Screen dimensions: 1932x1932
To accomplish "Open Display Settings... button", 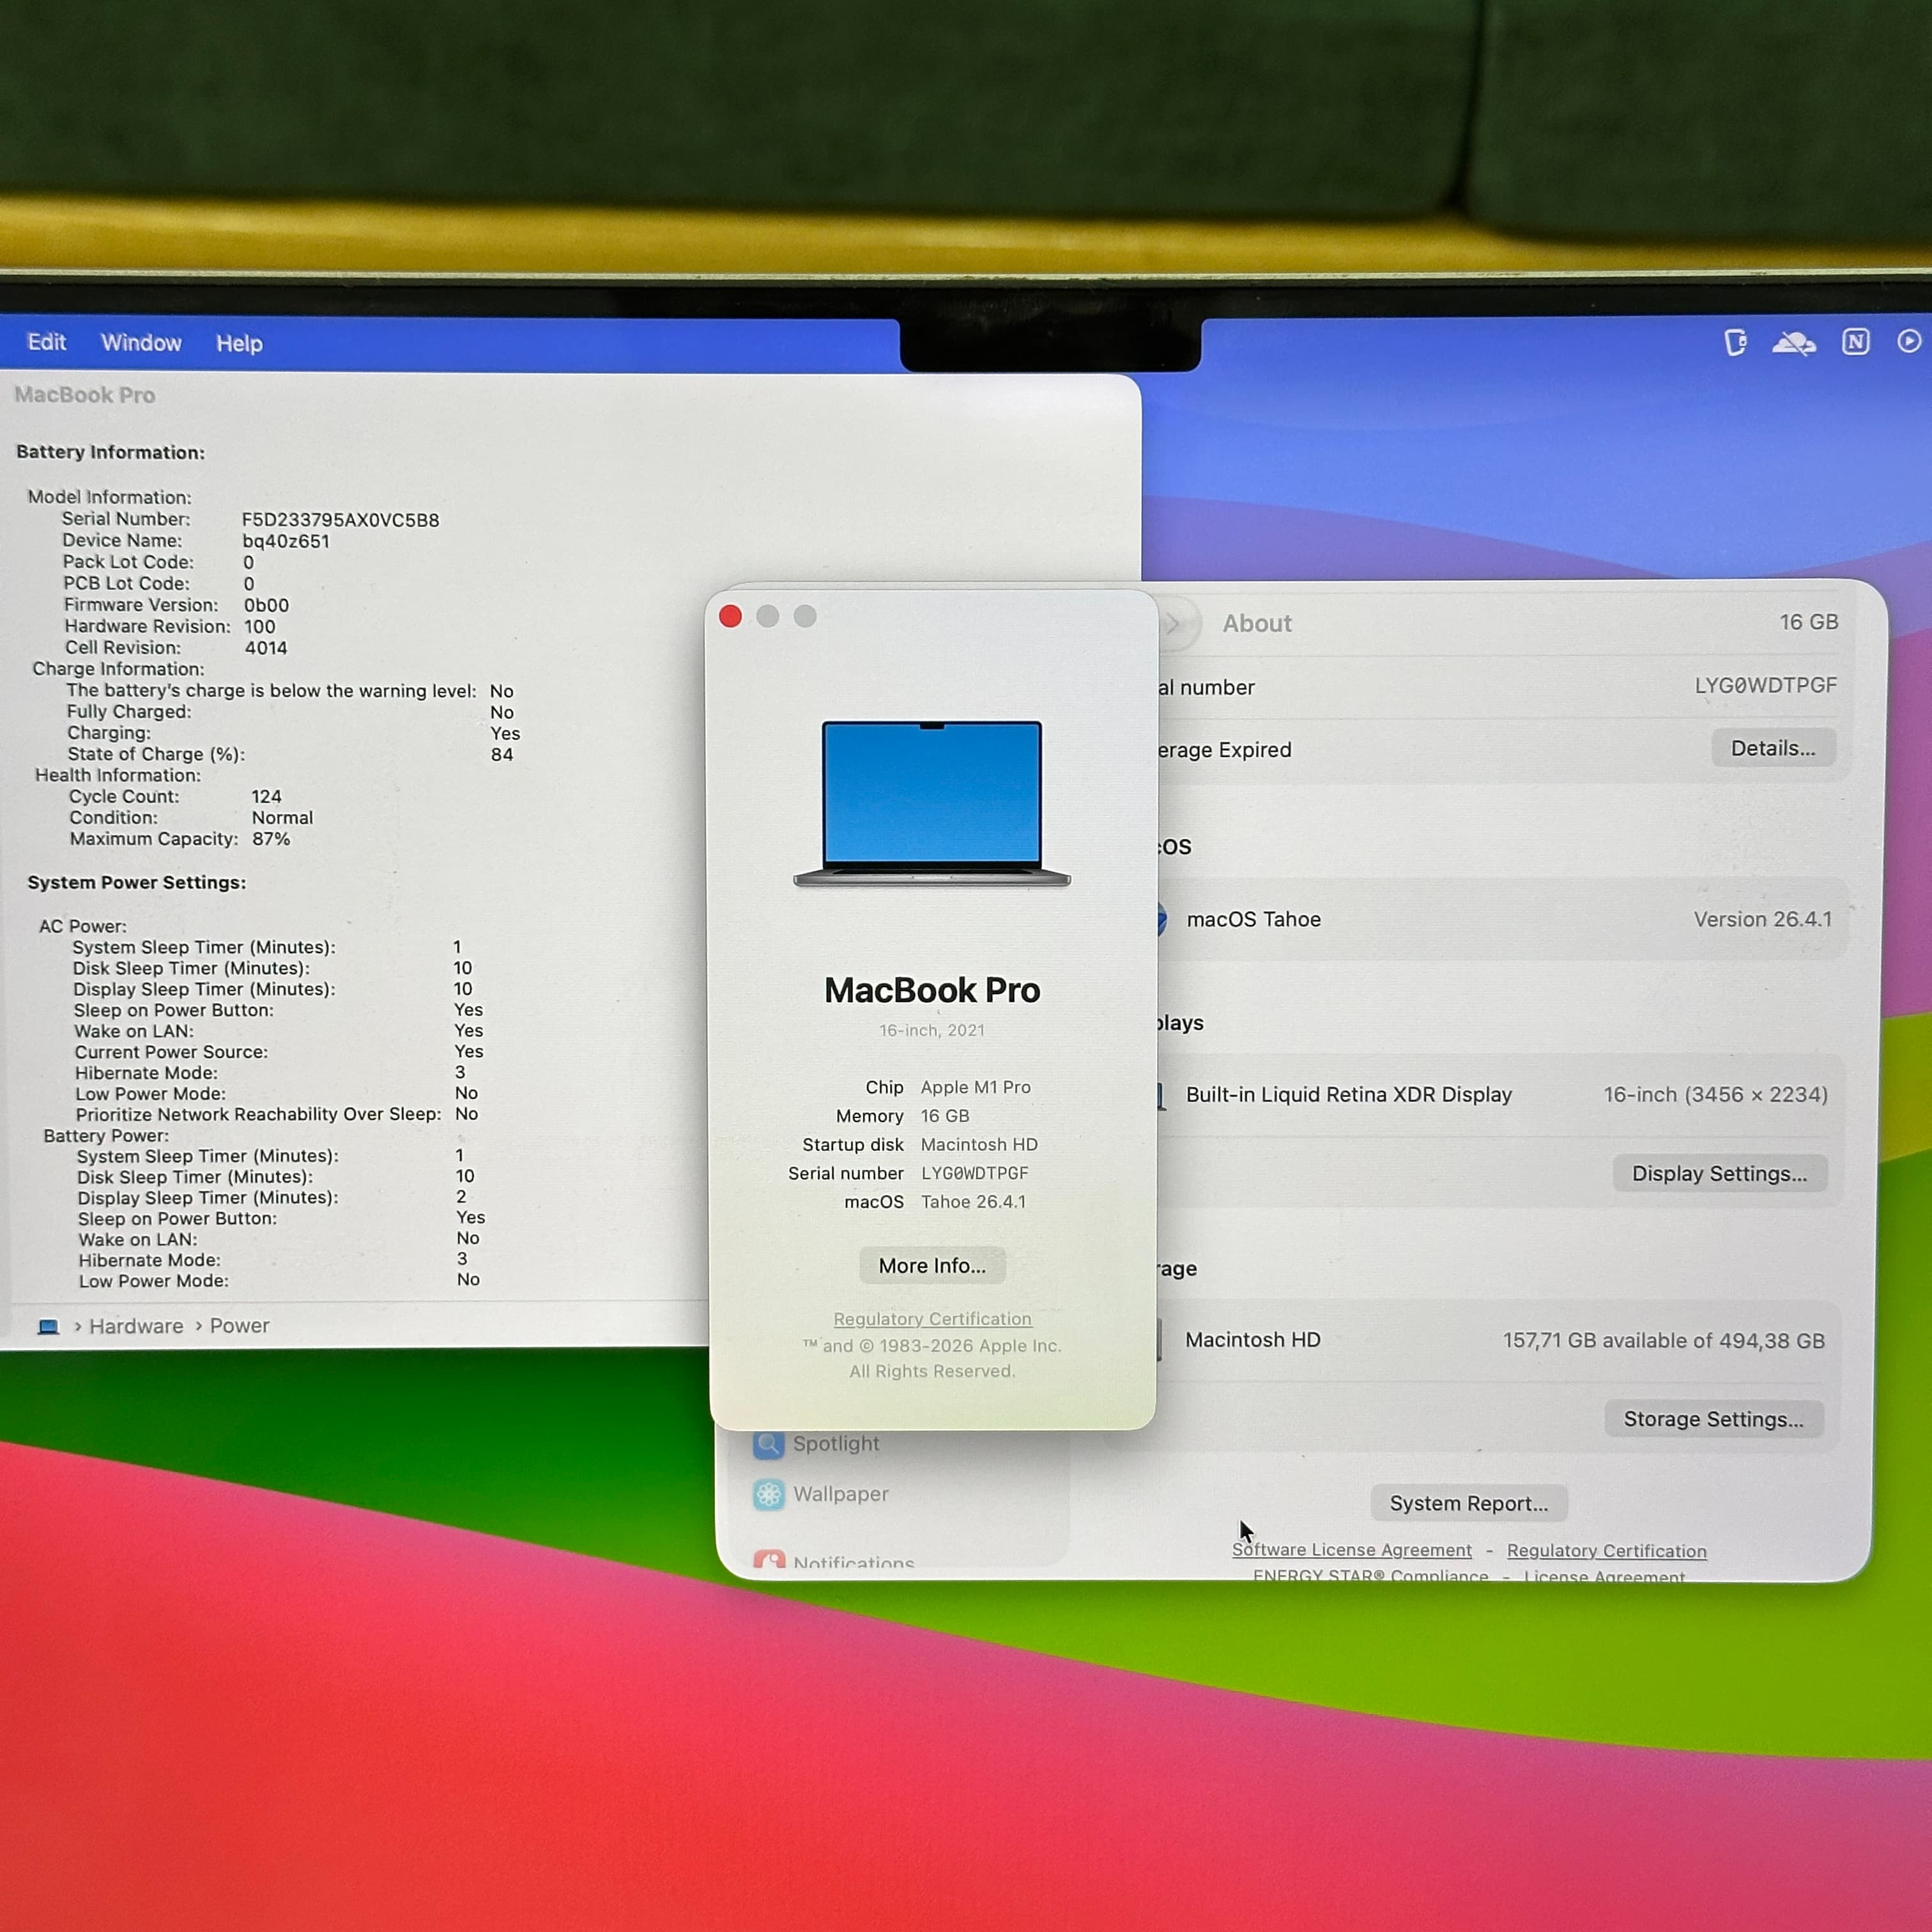I will click(1719, 1173).
